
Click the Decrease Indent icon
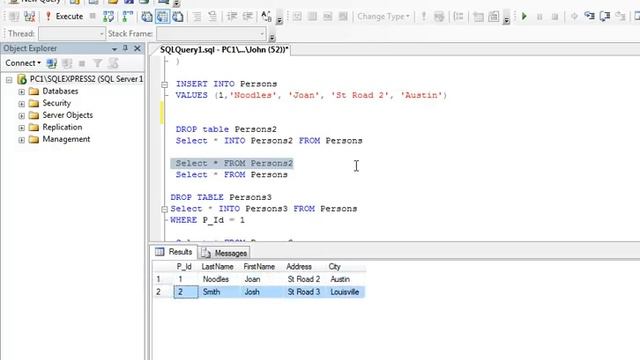(232, 16)
